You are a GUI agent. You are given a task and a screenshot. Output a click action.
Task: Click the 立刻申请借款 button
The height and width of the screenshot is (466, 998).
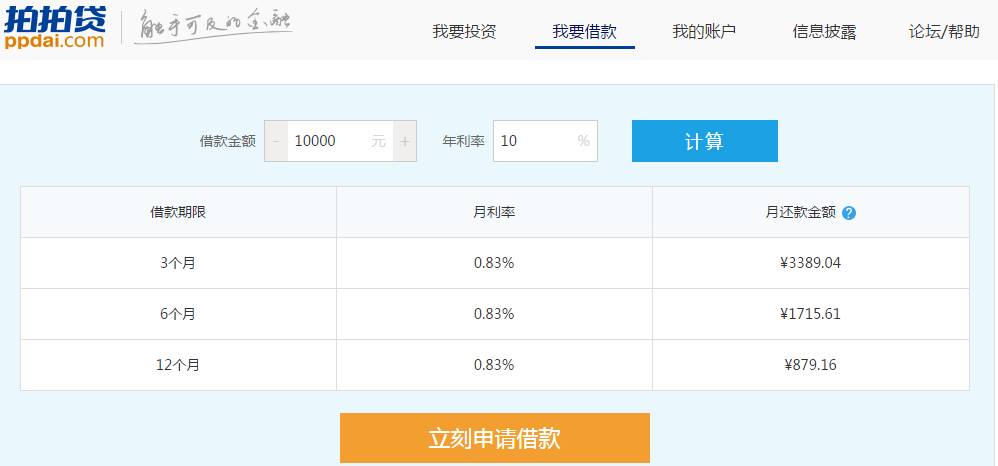point(495,438)
